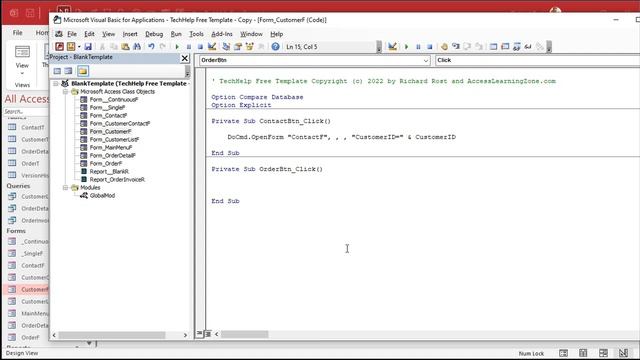Open Find with the binoculars icon
The height and width of the screenshot is (360, 640).
(x=137, y=47)
